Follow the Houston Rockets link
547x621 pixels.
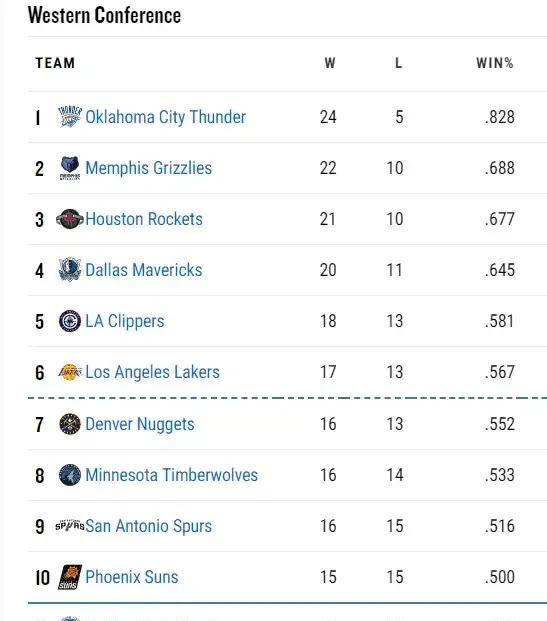(x=144, y=219)
